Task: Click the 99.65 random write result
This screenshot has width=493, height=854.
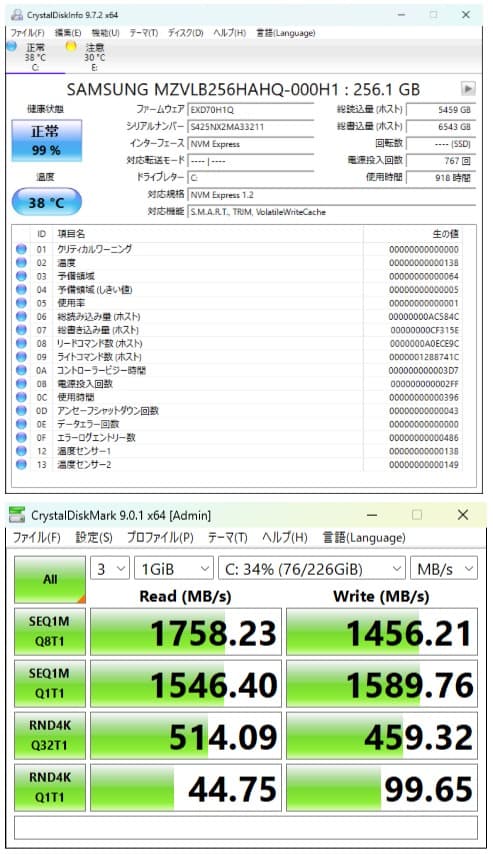Action: tap(382, 787)
